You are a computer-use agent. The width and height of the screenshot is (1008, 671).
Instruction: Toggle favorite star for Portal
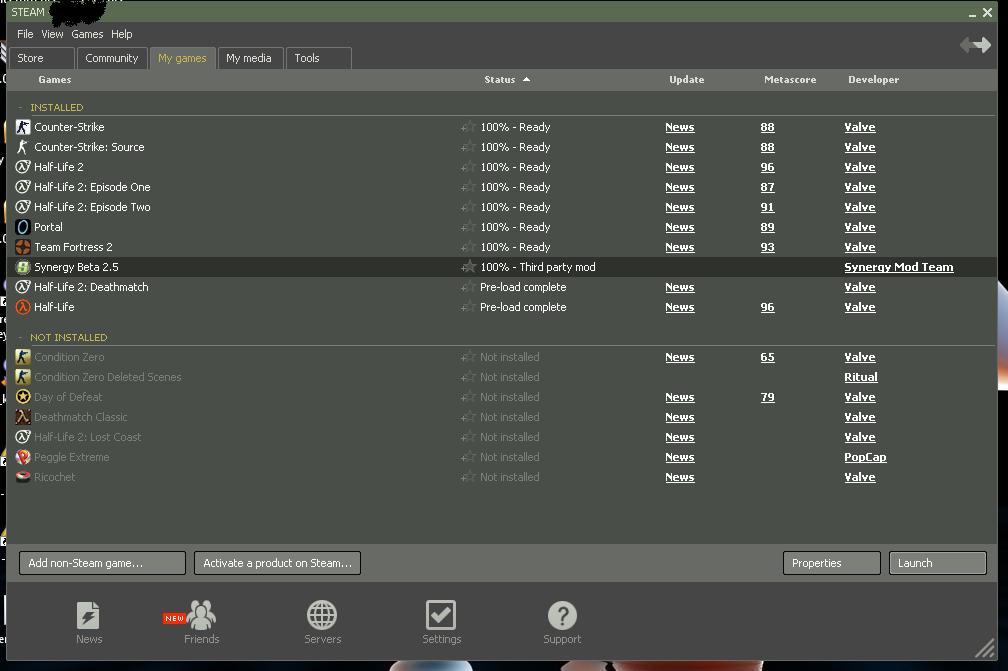click(x=469, y=226)
